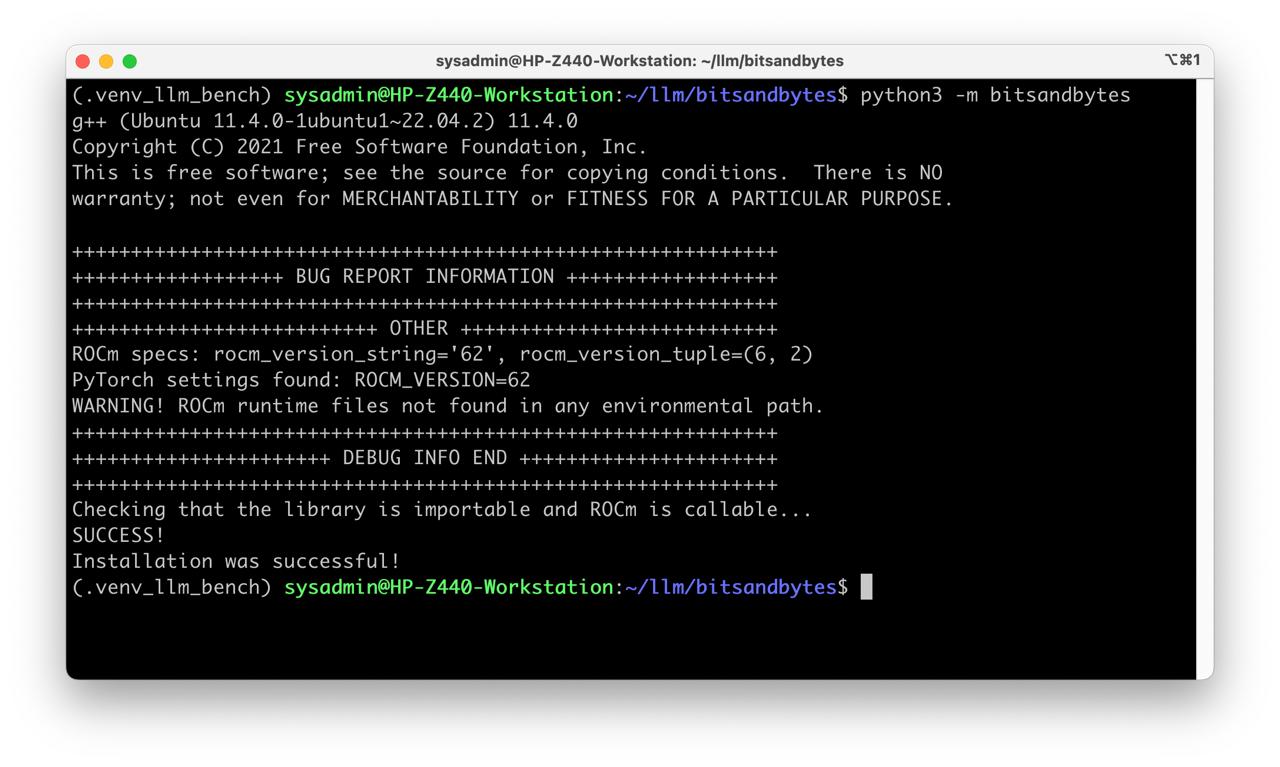The height and width of the screenshot is (767, 1280).
Task: Click the 'ROCm specs: rocm_version_string' line
Action: 442,354
